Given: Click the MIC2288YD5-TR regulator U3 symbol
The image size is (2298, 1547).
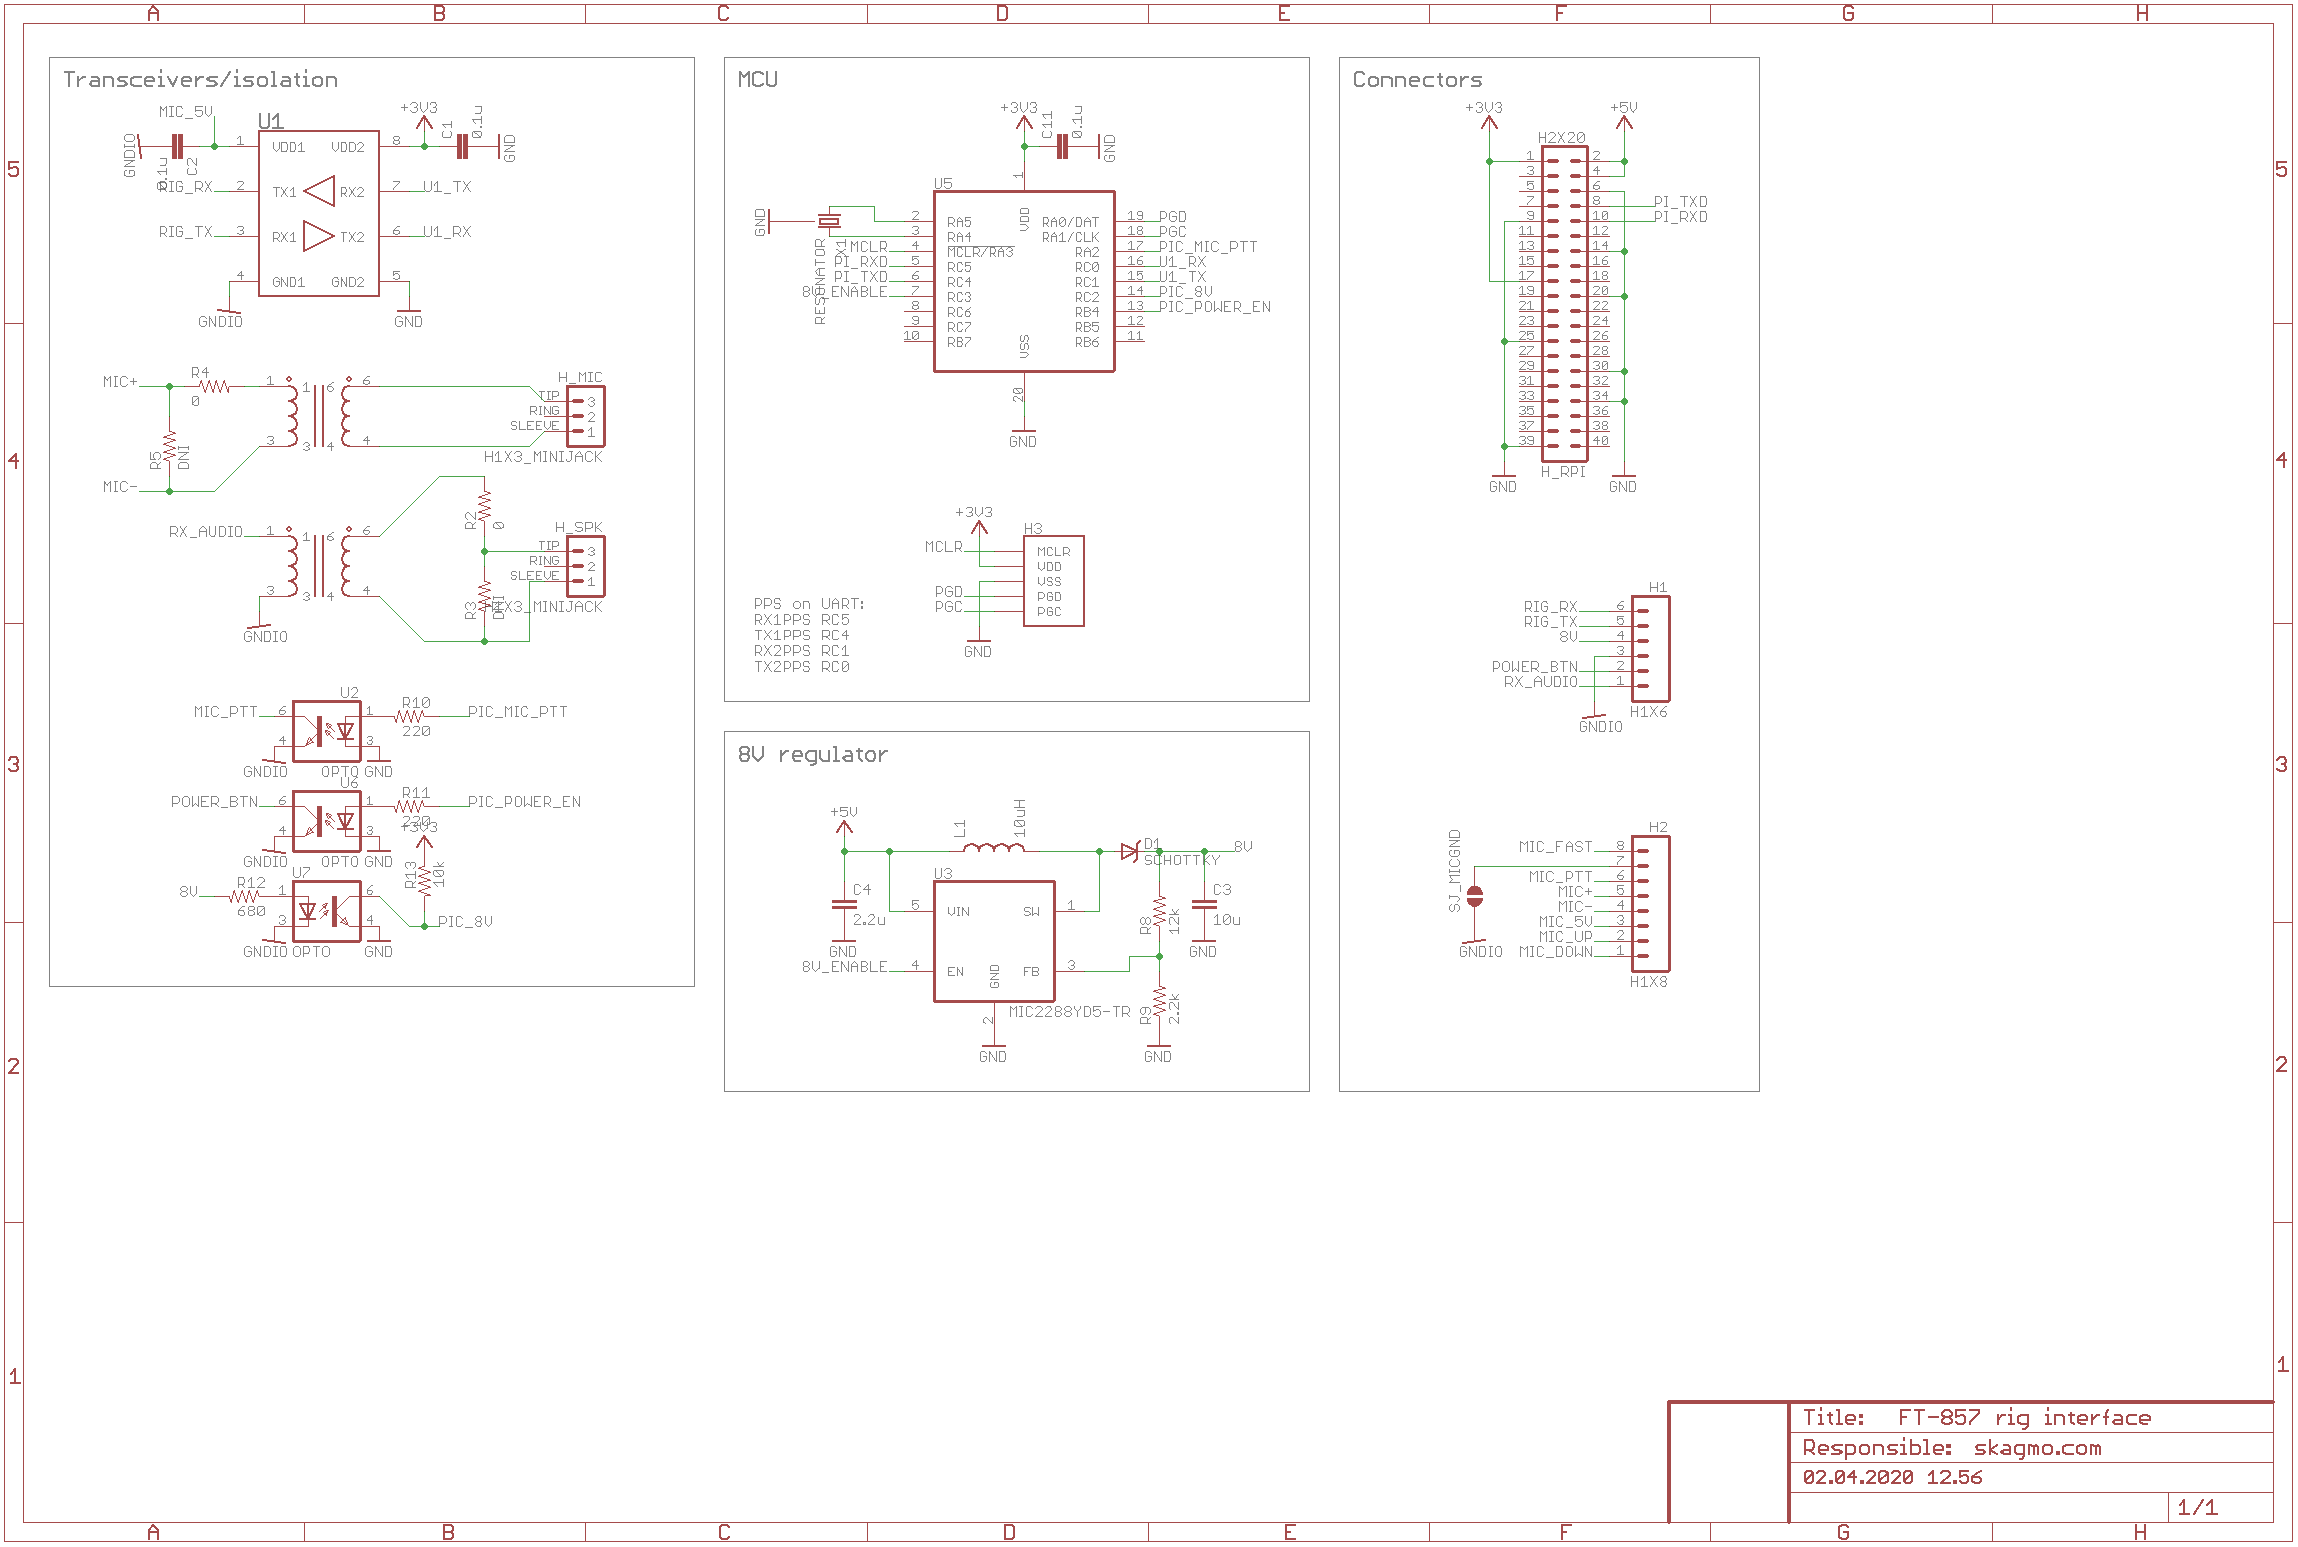Looking at the screenshot, I should [993, 940].
